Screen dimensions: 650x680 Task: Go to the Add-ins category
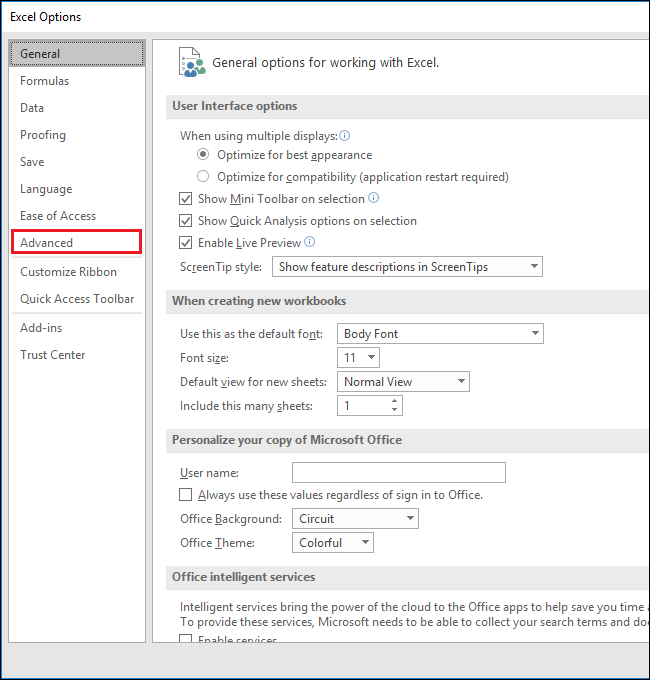point(77,328)
